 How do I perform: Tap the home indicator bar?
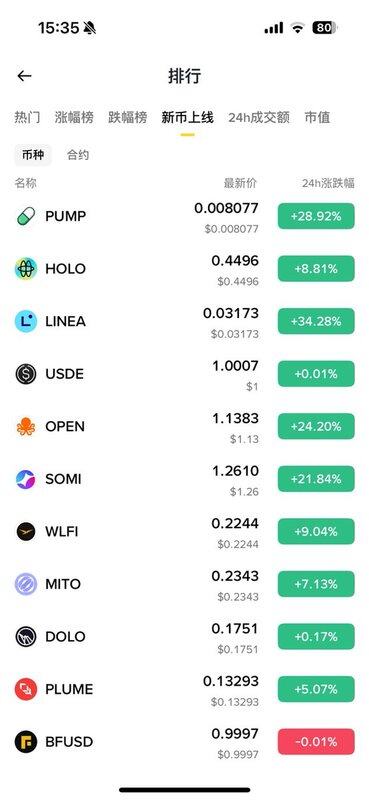185,790
